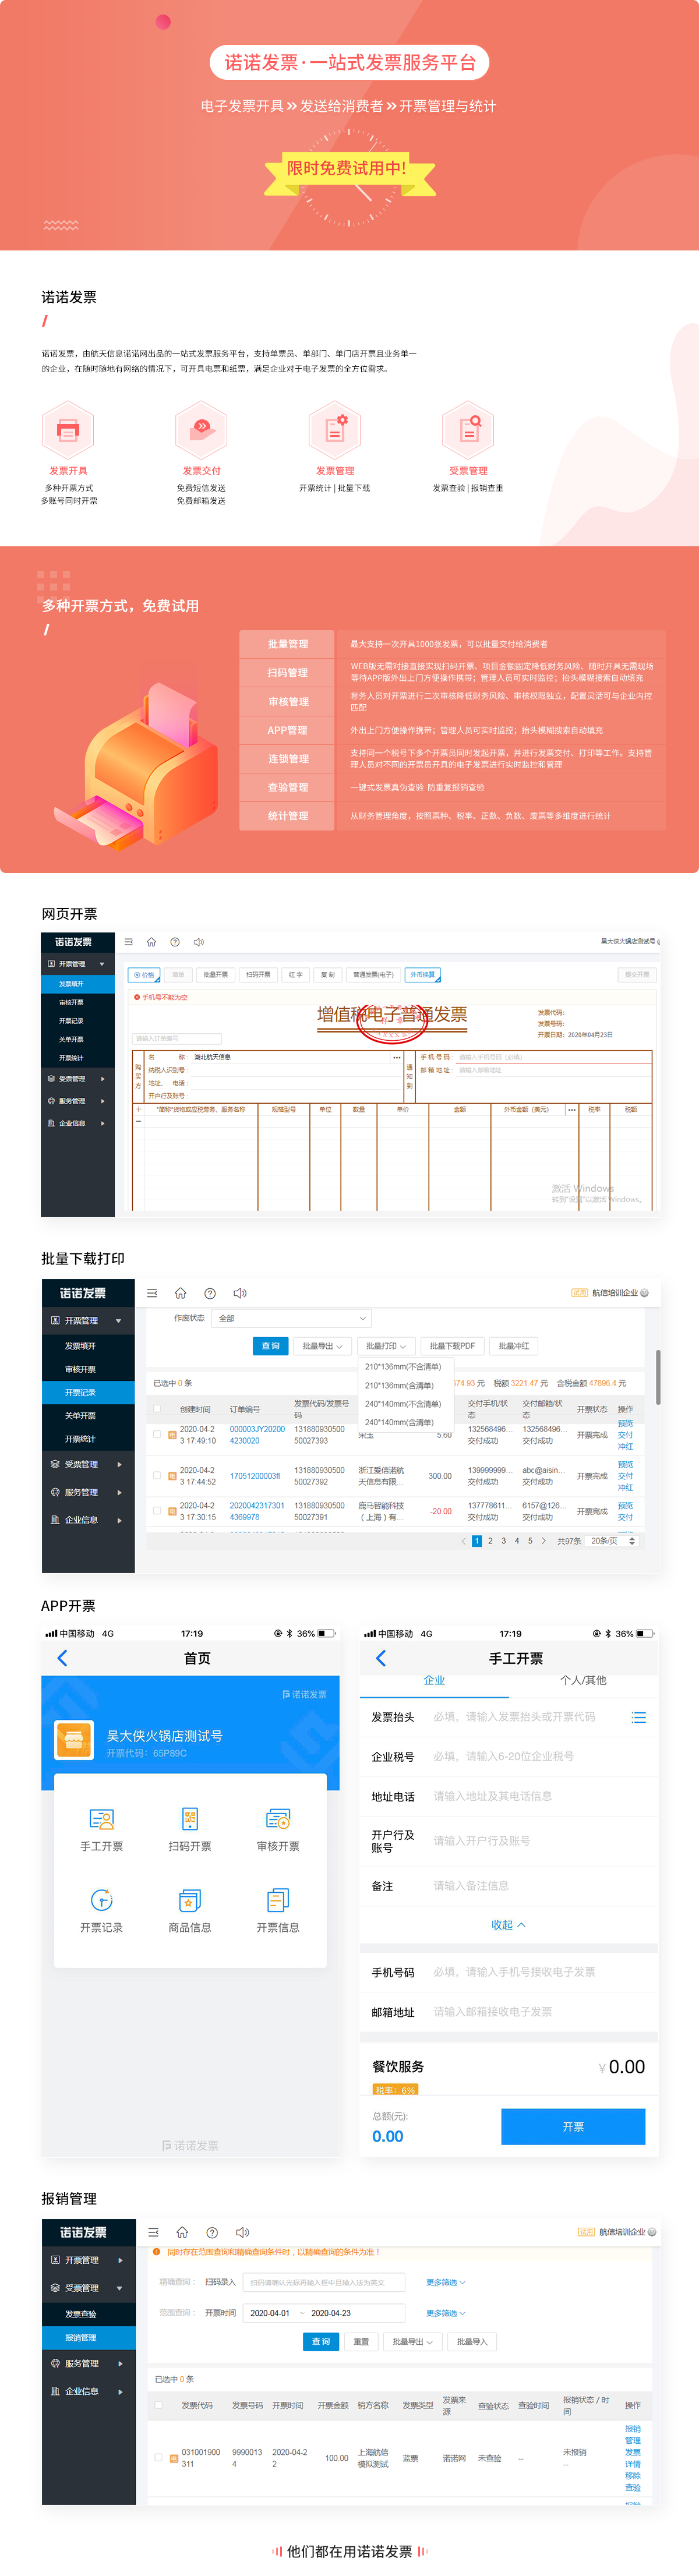
Task: Open the 作废状态 dropdown
Action: coord(292,1318)
